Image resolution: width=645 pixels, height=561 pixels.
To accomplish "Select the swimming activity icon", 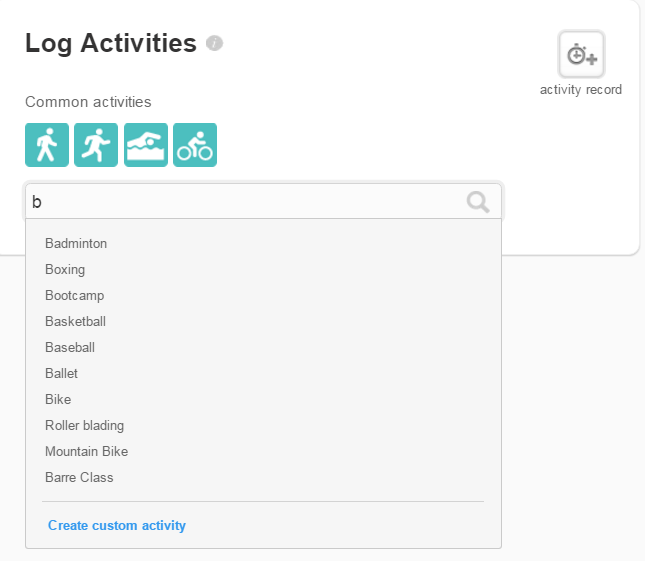I will click(146, 145).
